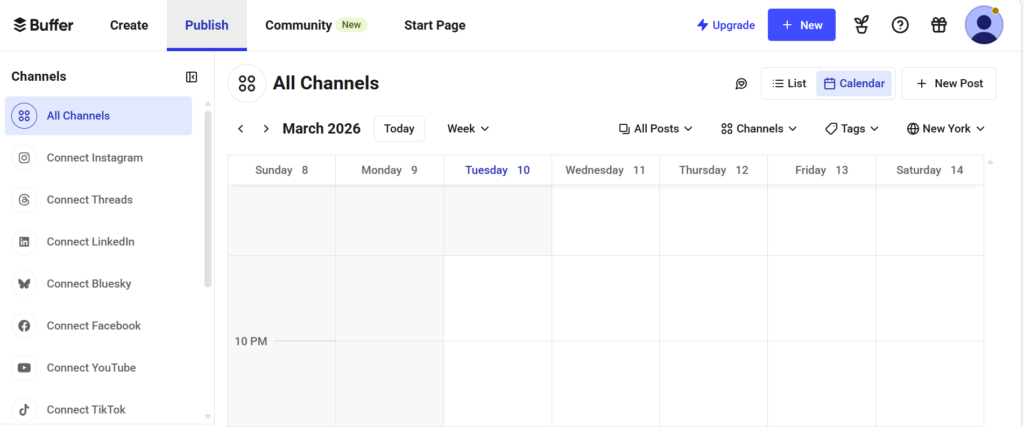
Task: Collapse the Channels sidebar panel icon
Action: coord(191,77)
